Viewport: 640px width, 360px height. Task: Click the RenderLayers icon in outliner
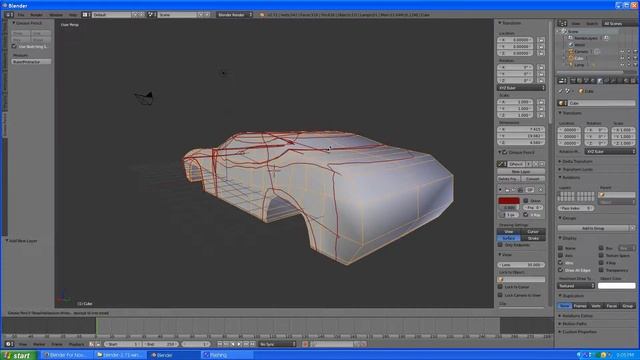[x=571, y=38]
